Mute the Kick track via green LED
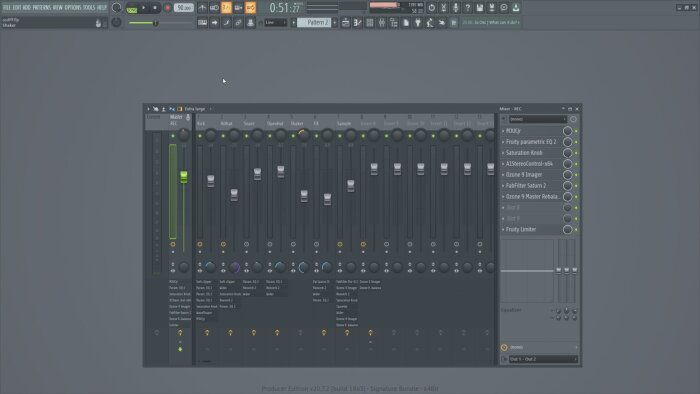Image resolution: width=700 pixels, height=394 pixels. (200, 136)
